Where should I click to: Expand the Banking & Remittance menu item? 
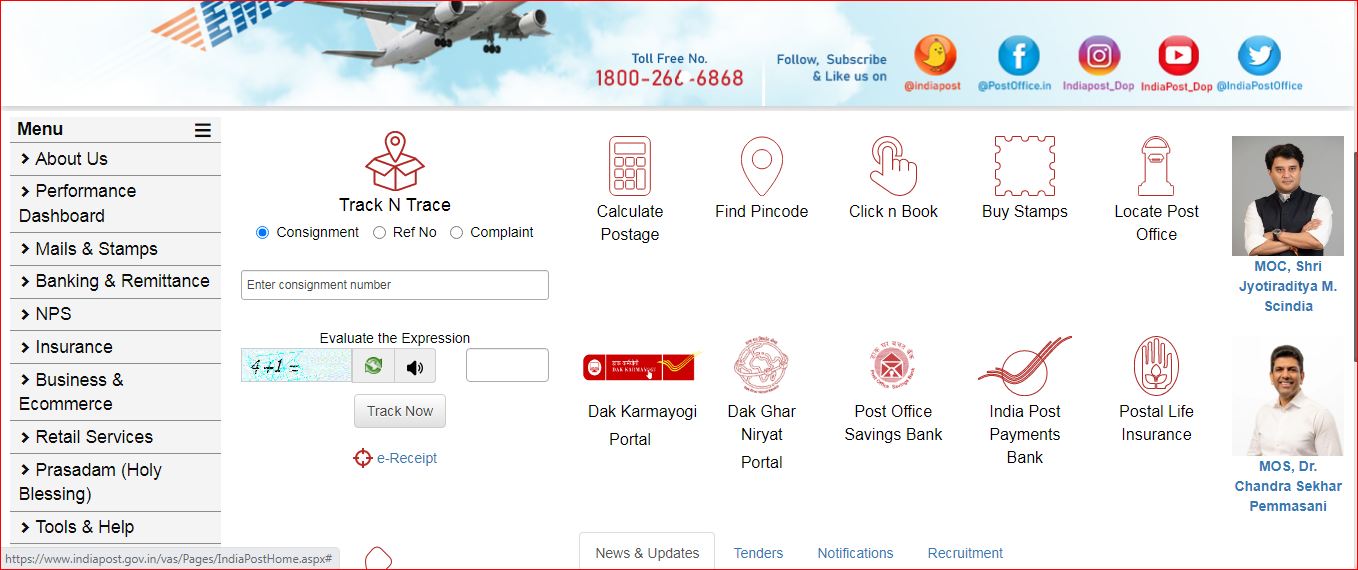[x=115, y=281]
